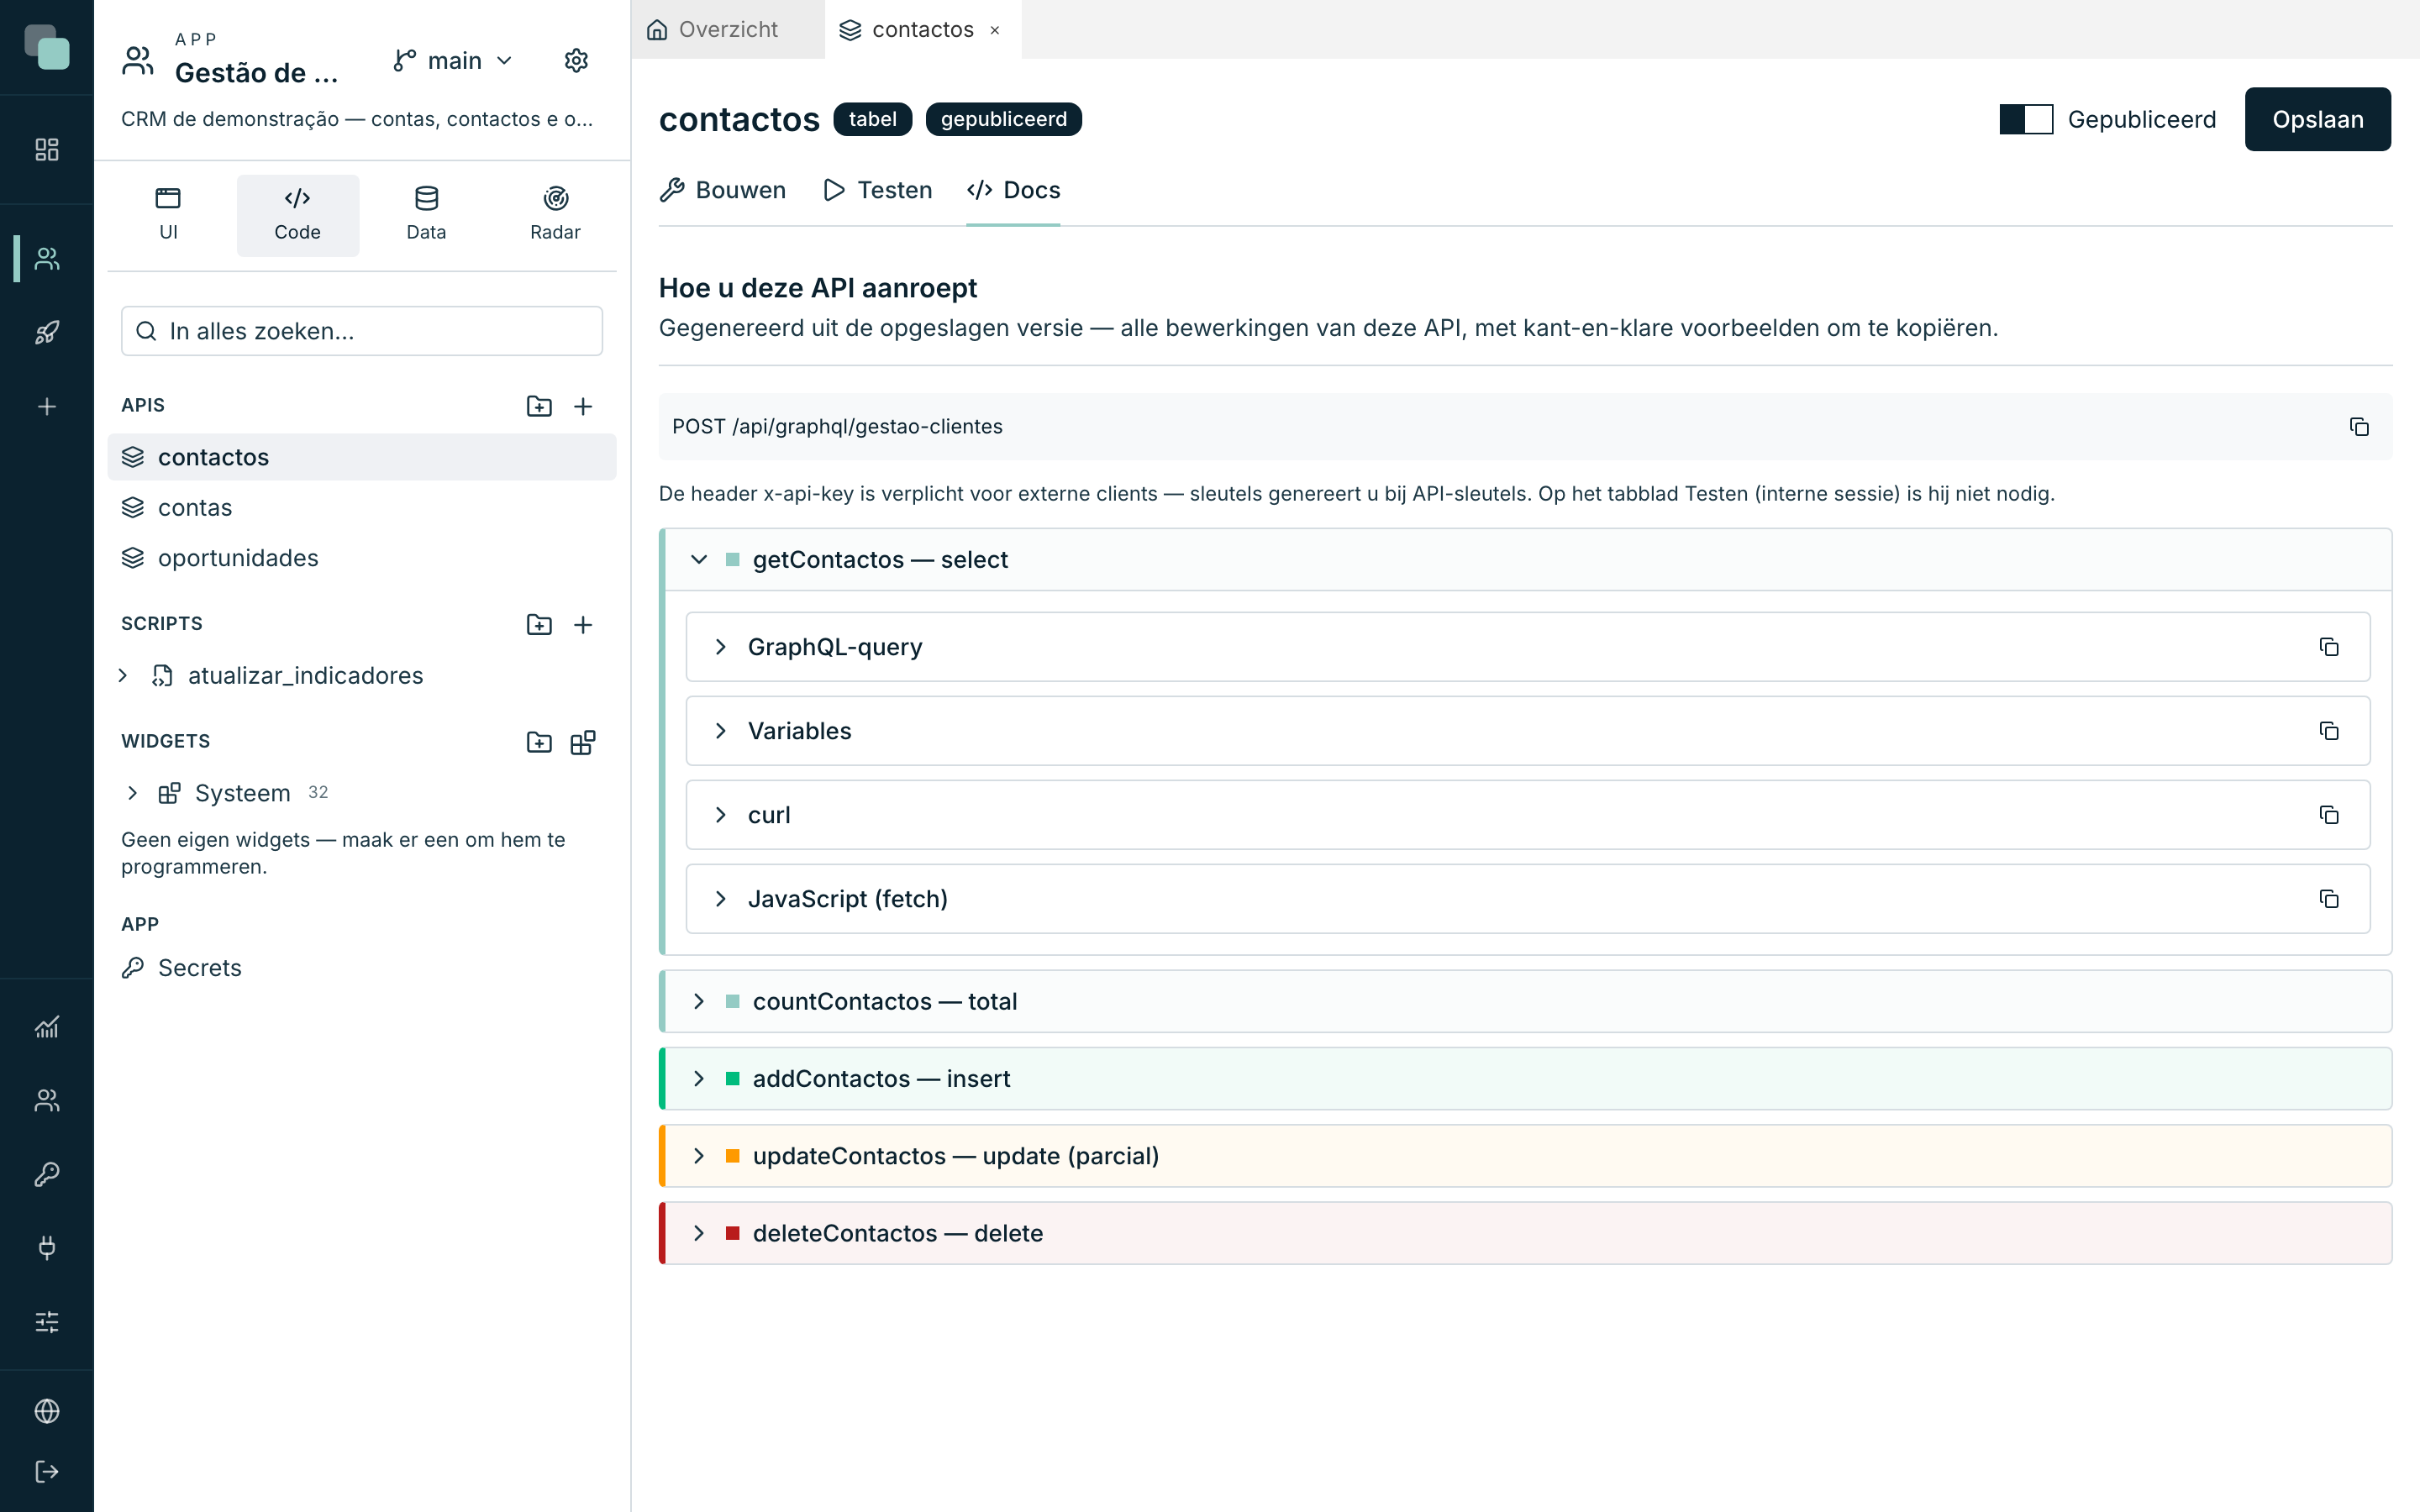
Task: Open the users icon in lower rail
Action: click(47, 1100)
